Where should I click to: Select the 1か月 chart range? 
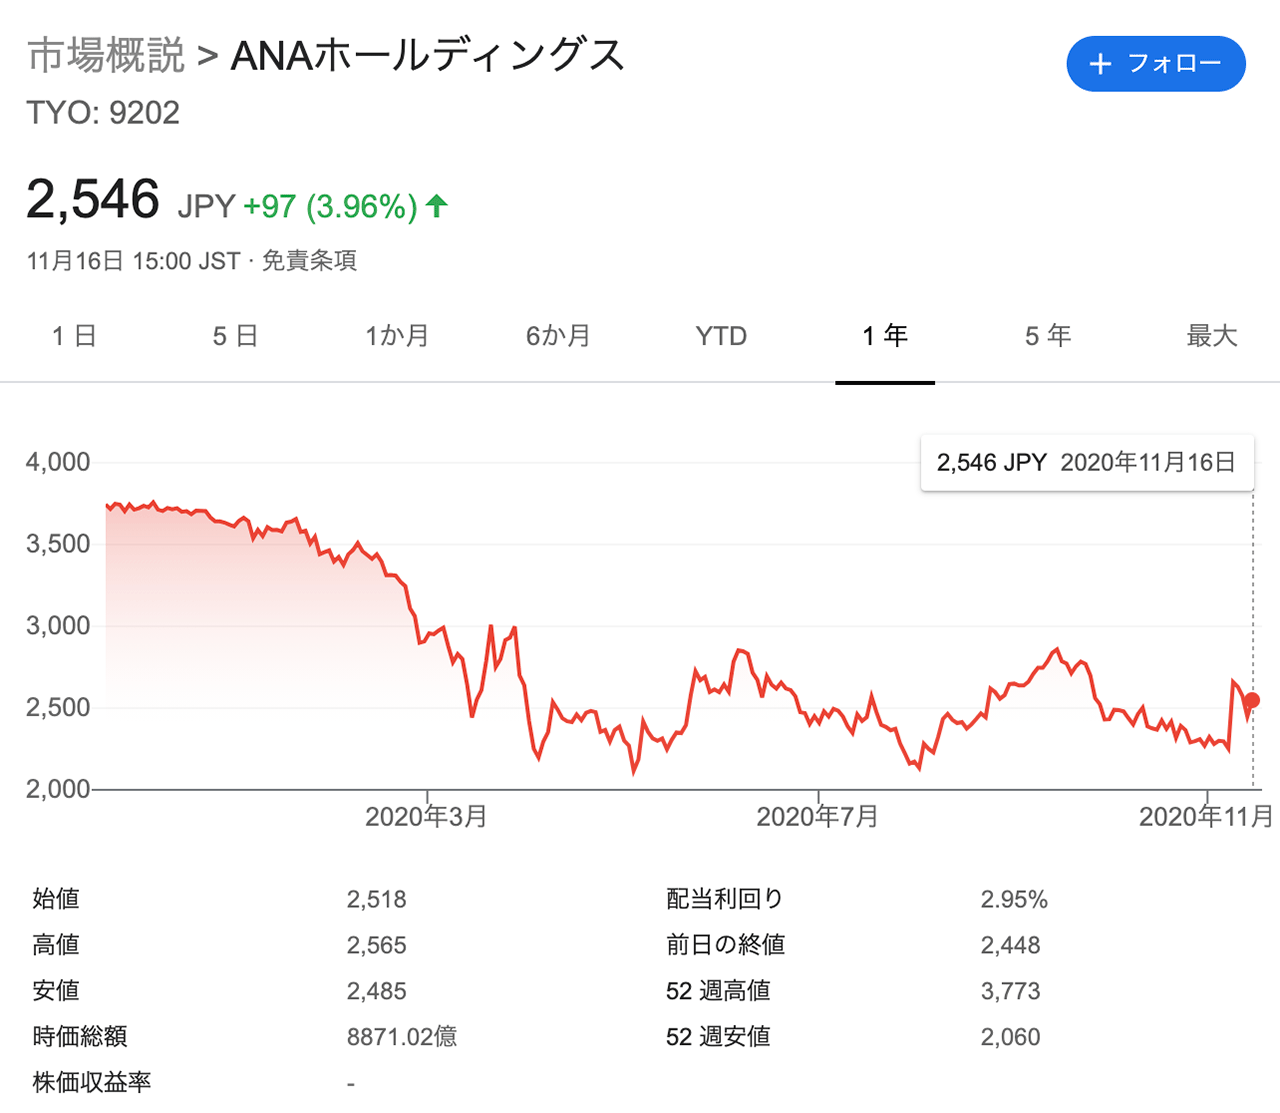(x=397, y=336)
